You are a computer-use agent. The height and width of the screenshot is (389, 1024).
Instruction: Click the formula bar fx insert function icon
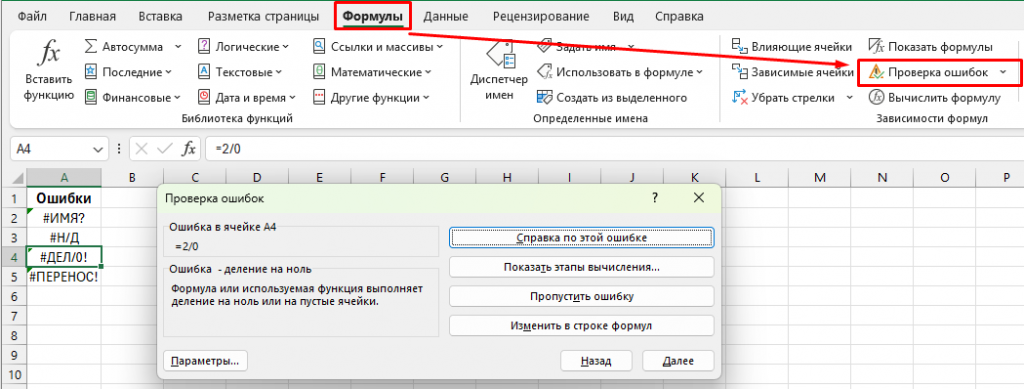[189, 149]
